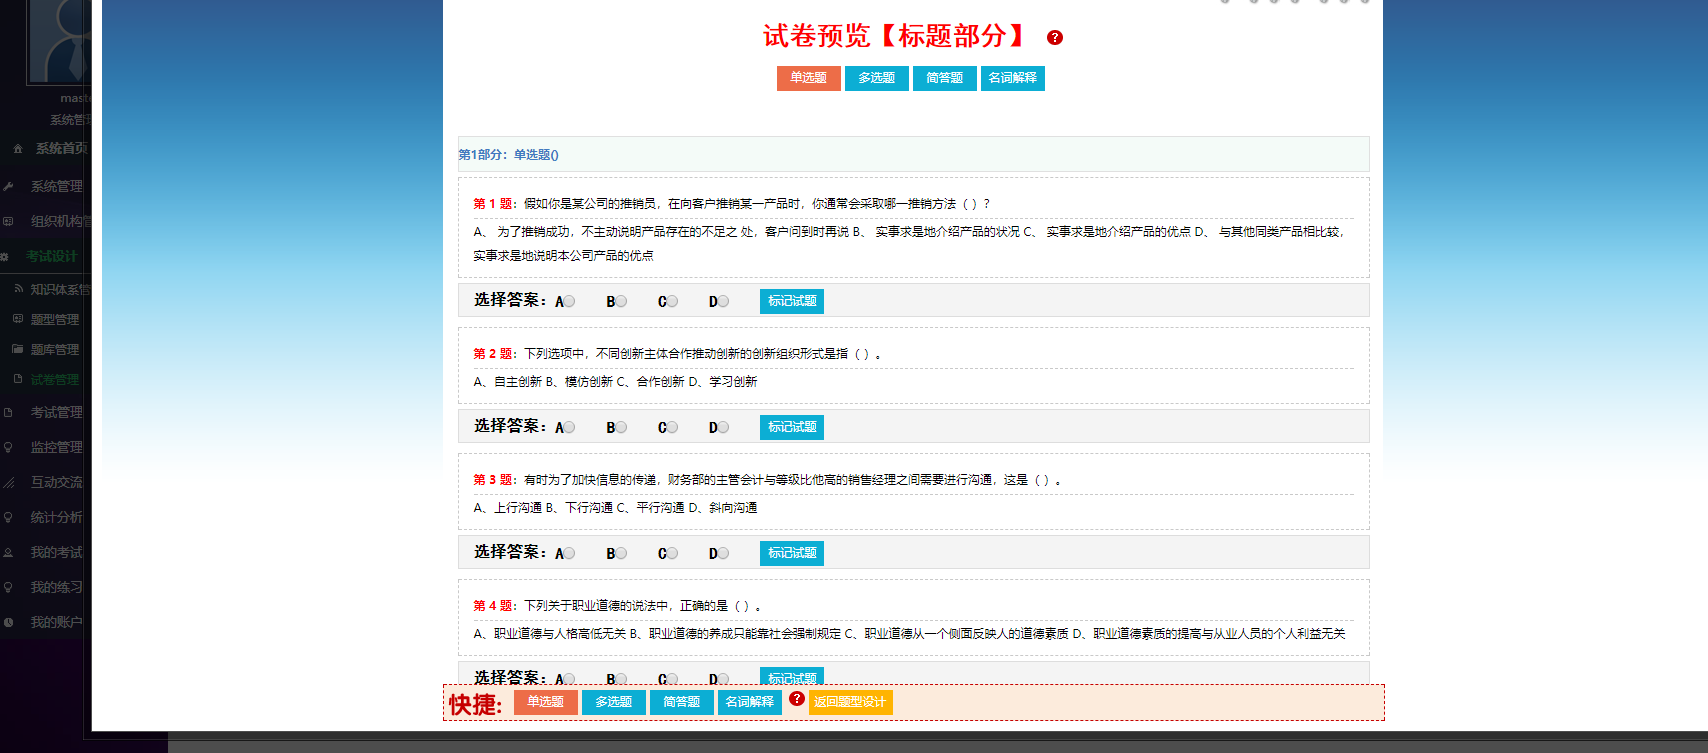Collapse the 考试设计 sidebar section
This screenshot has width=1708, height=753.
pyautogui.click(x=52, y=257)
